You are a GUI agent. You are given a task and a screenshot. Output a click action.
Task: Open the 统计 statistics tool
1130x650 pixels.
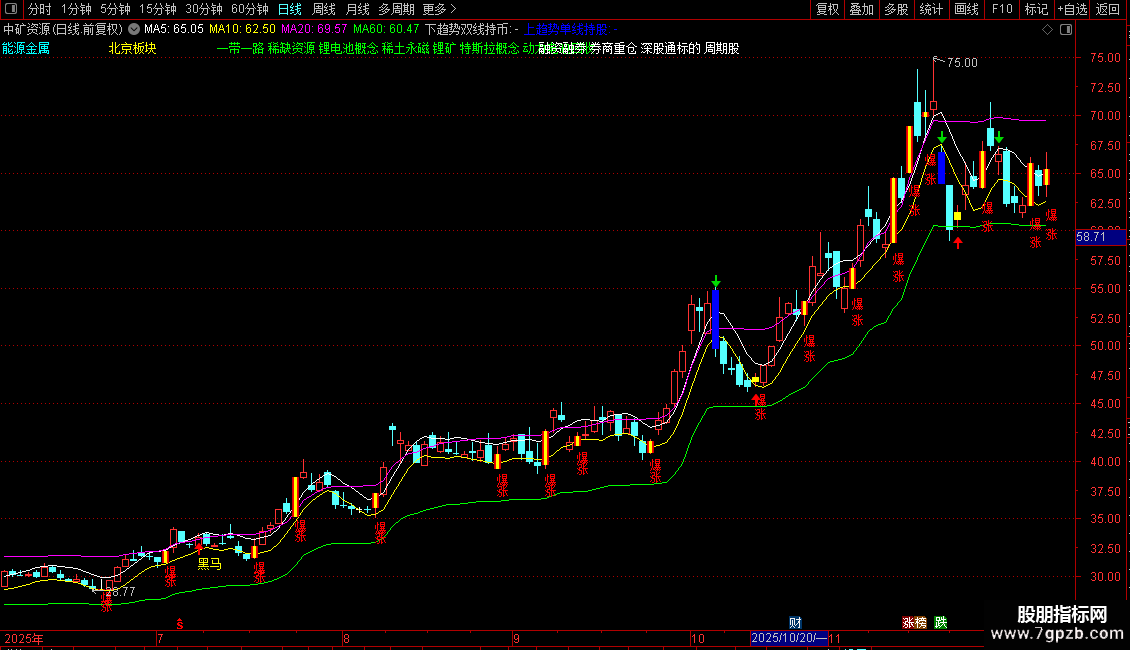[x=930, y=9]
